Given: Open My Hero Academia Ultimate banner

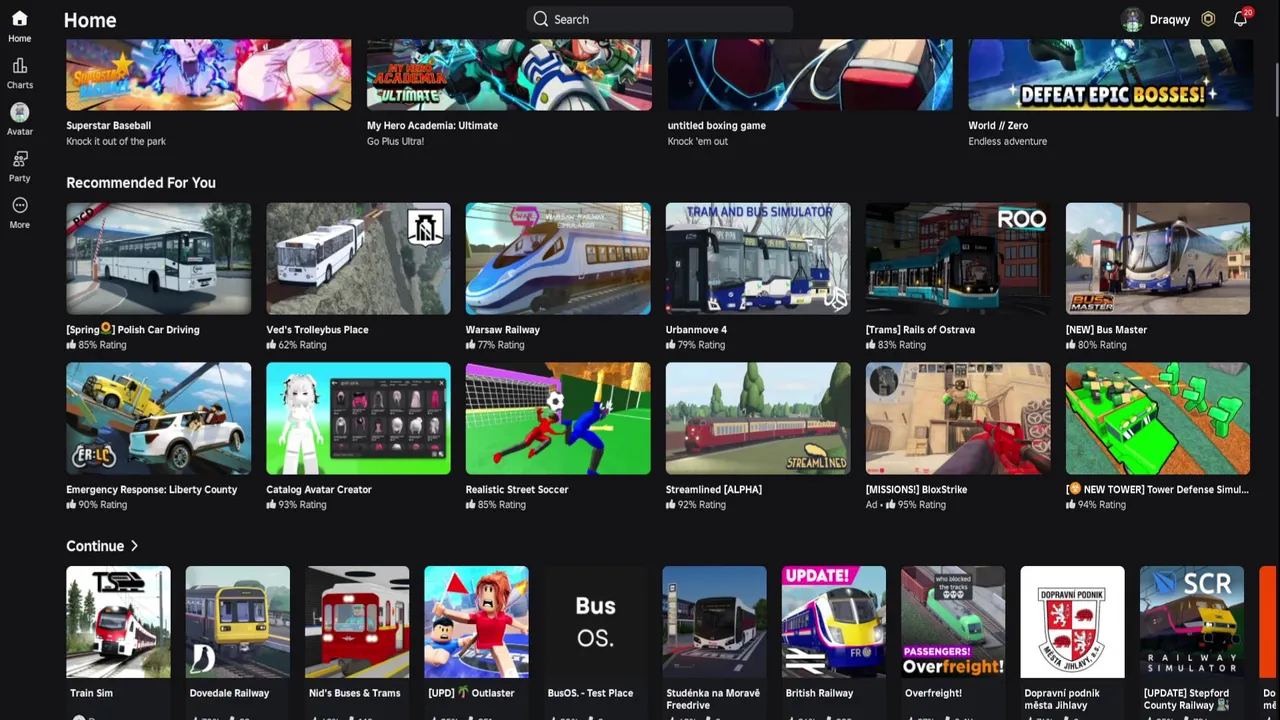Looking at the screenshot, I should 509,75.
